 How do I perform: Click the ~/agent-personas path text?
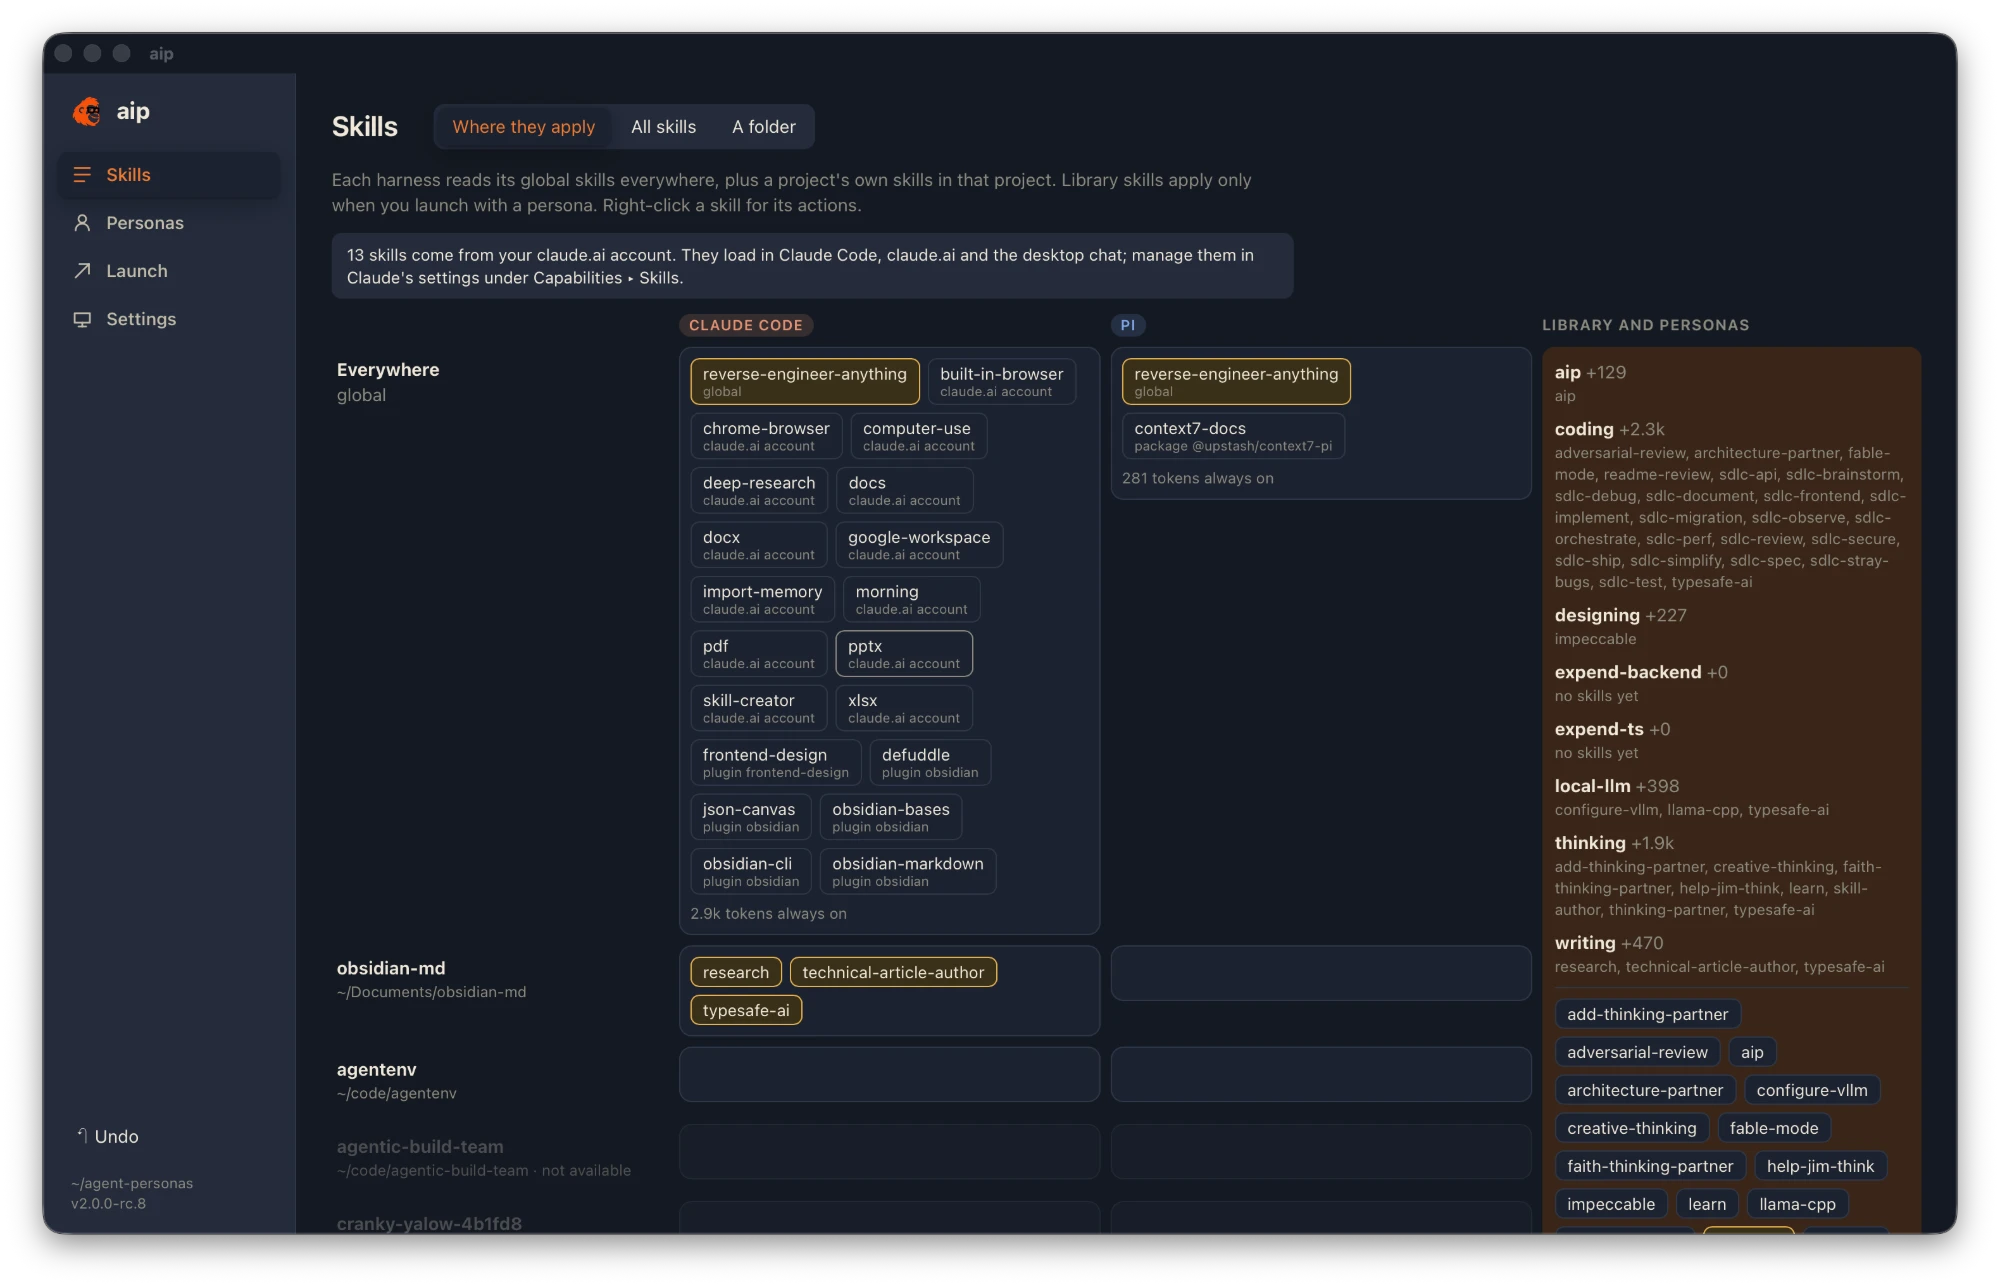(132, 1183)
